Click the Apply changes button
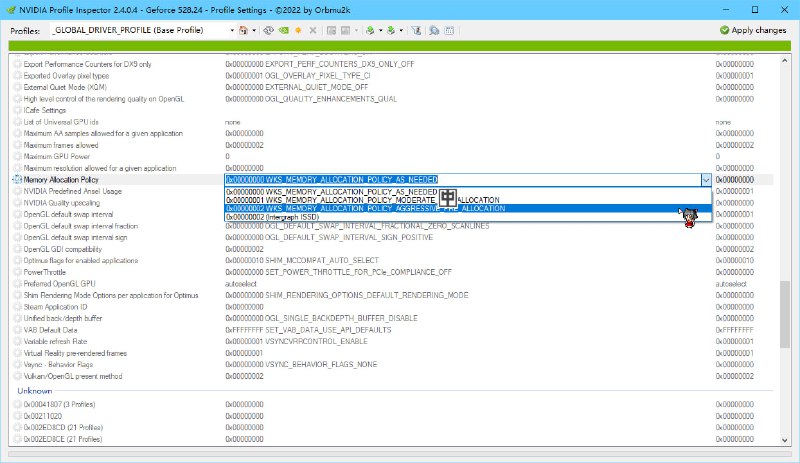Screen dimensions: 800x463 click(753, 30)
